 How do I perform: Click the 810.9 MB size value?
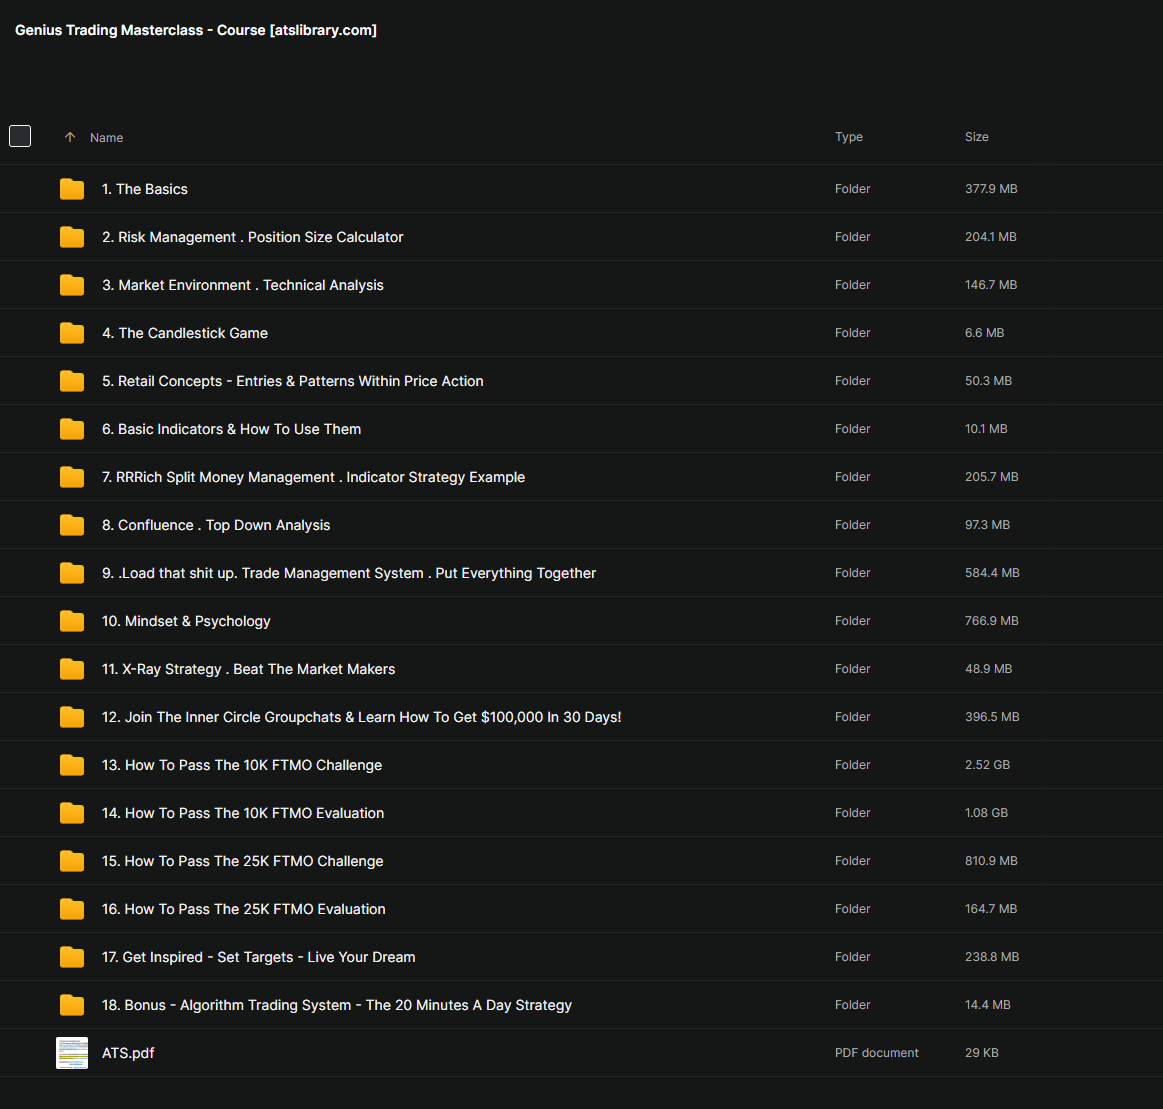click(x=991, y=861)
